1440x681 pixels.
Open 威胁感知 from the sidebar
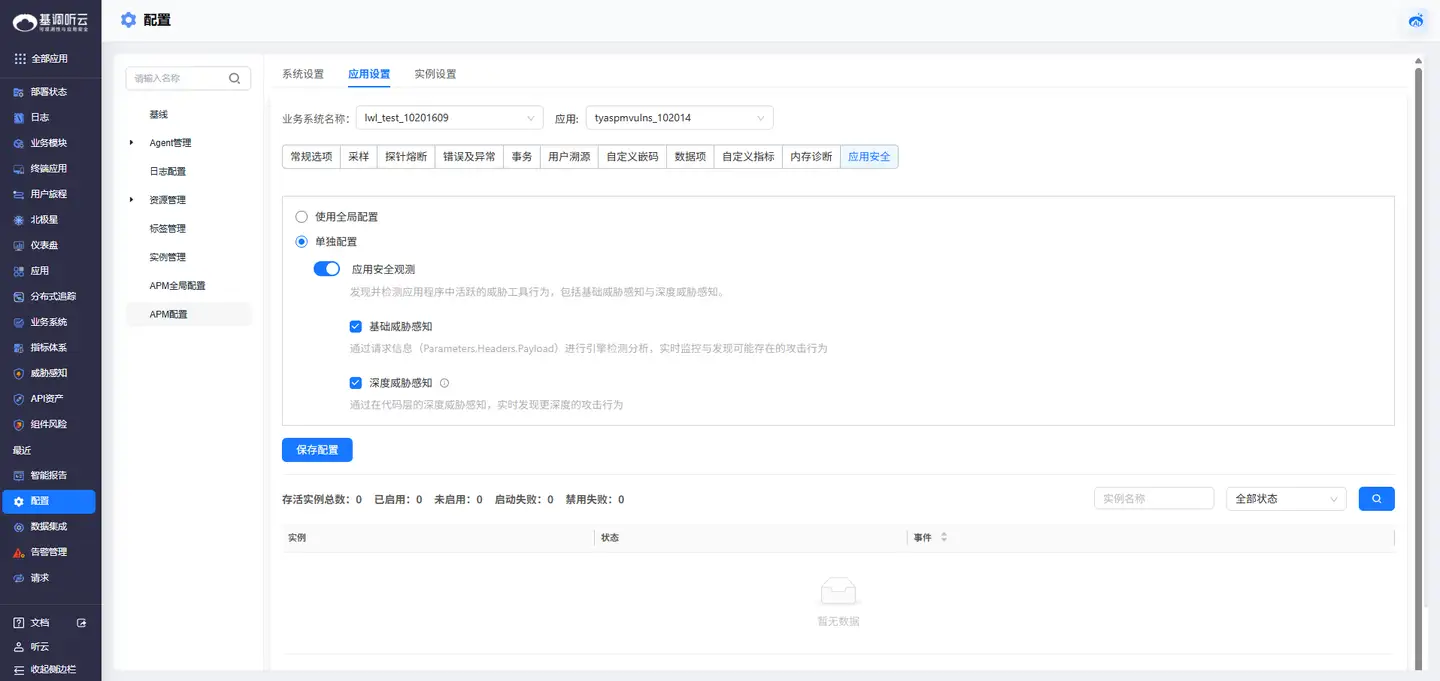(x=48, y=373)
